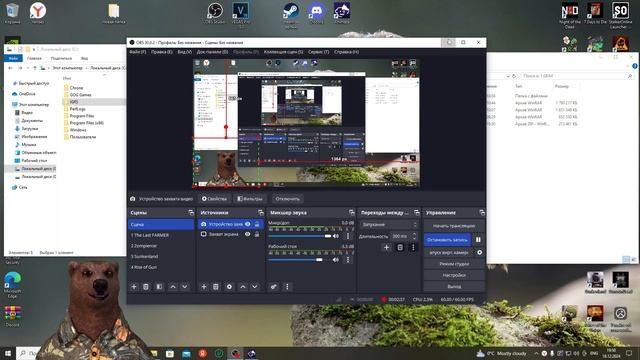Adjust the Микрофон volume slider
Viewport: 640px width, 360px height.
pyautogui.click(x=300, y=236)
